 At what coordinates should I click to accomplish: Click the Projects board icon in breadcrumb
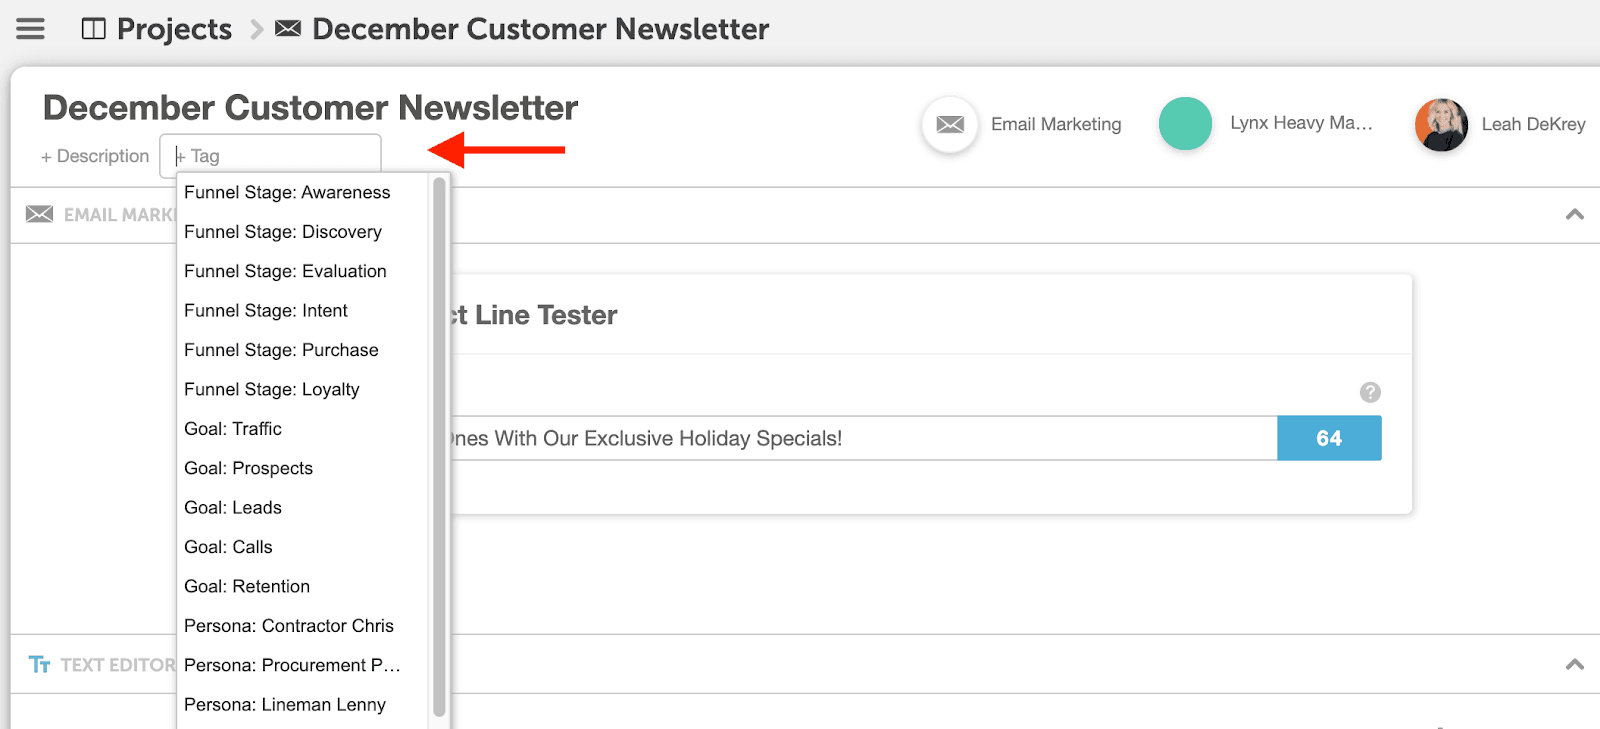pos(93,29)
